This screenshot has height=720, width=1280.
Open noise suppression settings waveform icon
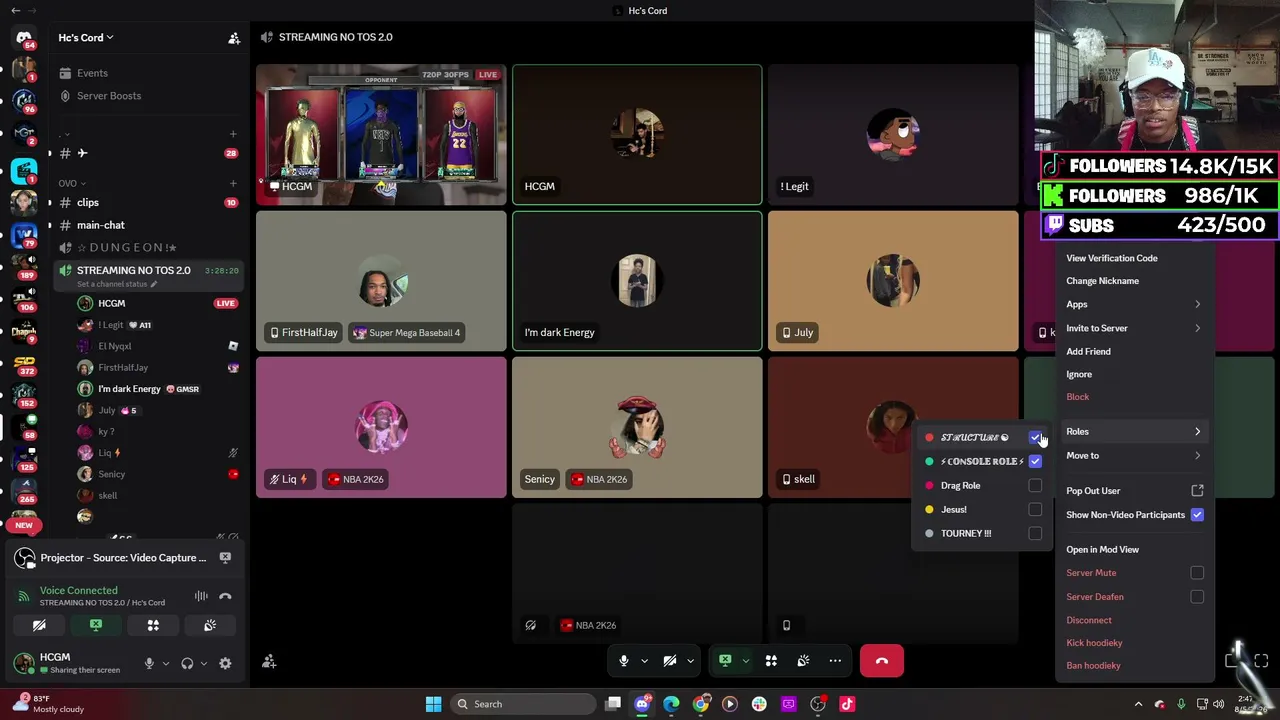click(x=201, y=596)
